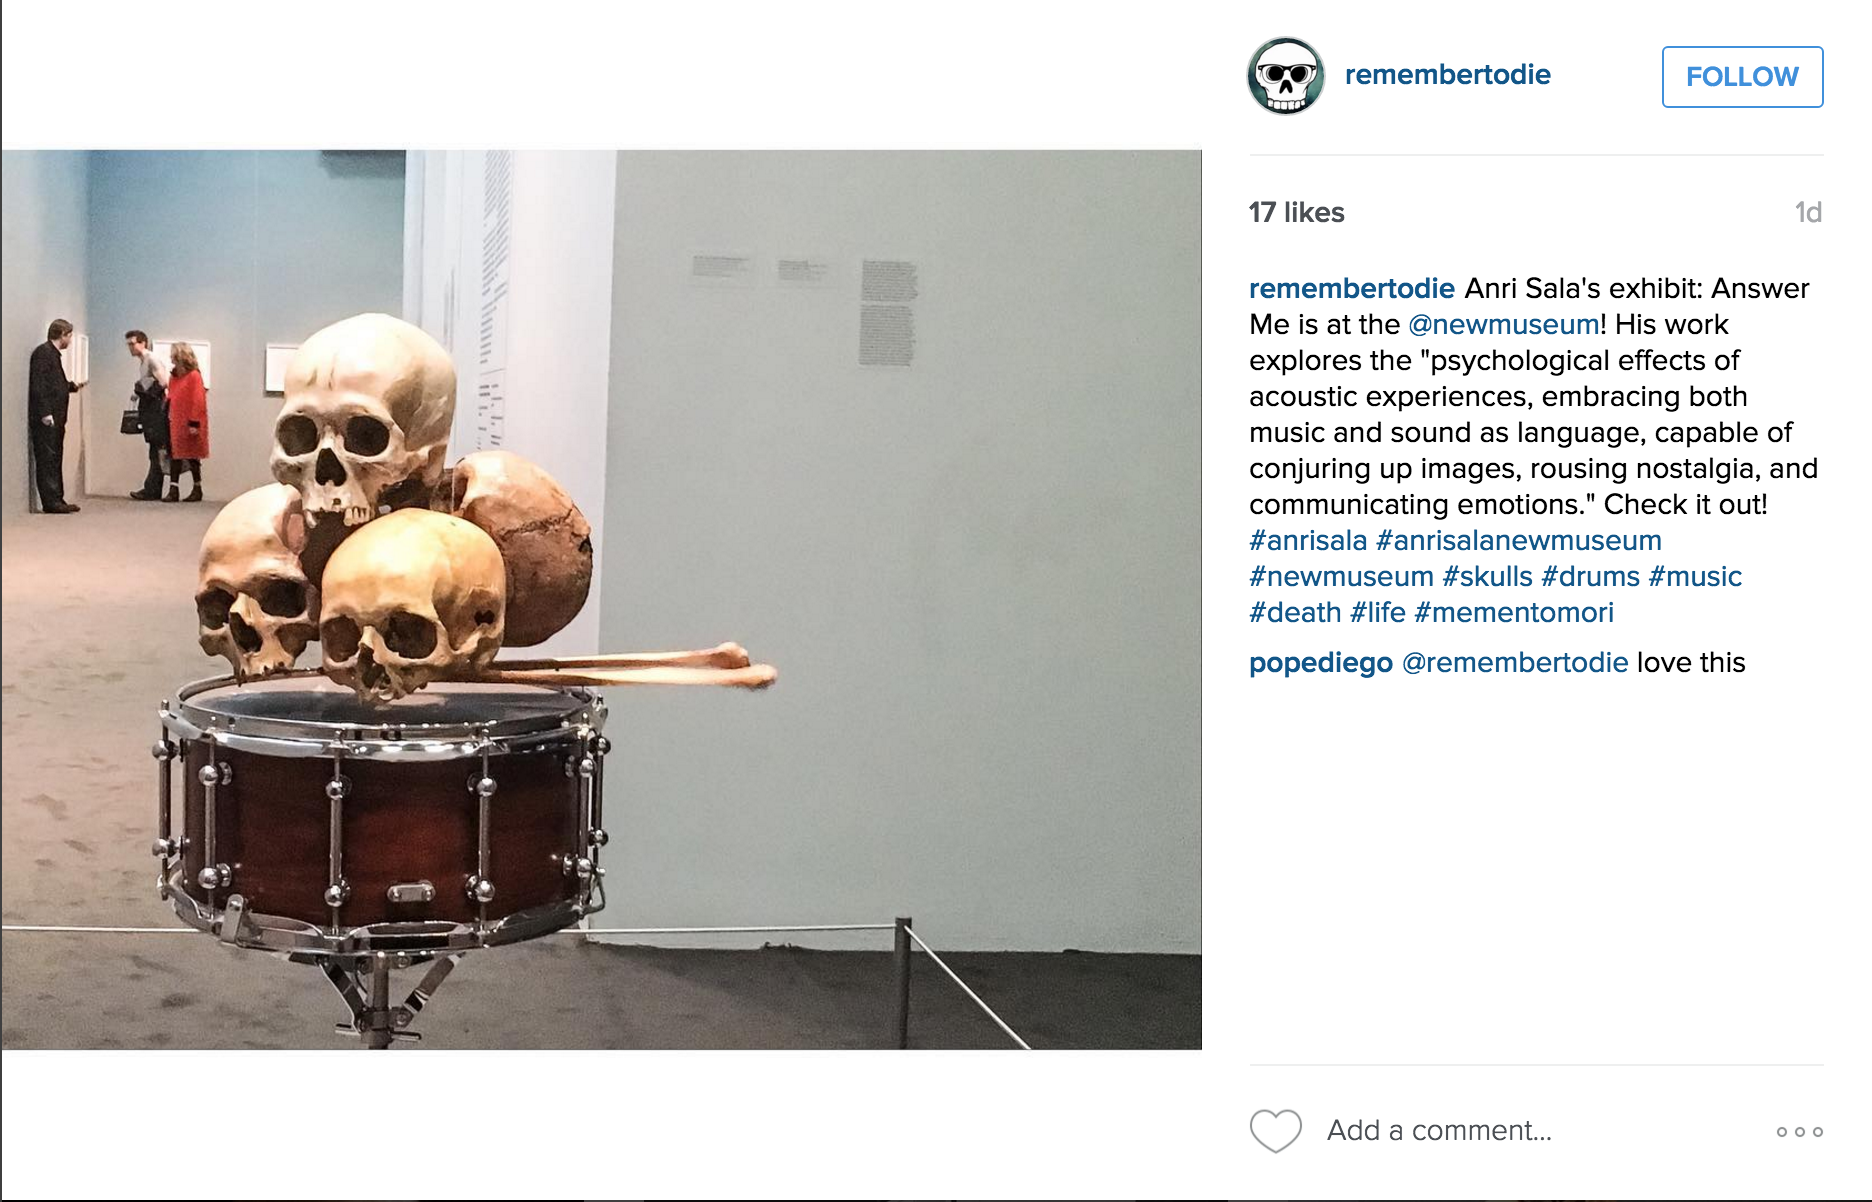The image size is (1872, 1202).
Task: Open the @newmuseum mention link
Action: coord(1503,325)
